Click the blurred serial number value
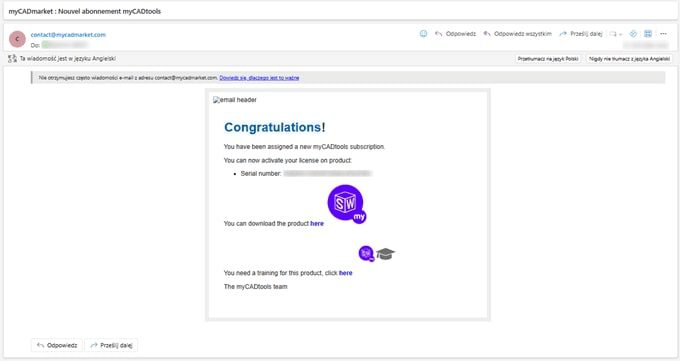680x361 pixels. (x=327, y=174)
